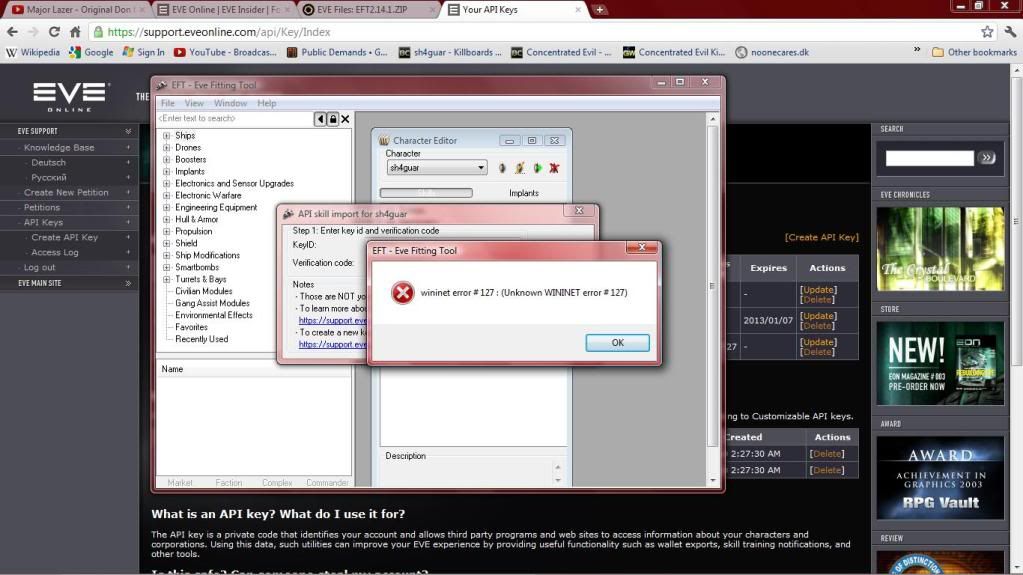Open the YouTube bookmark
Screen dimensions: 1023x575
pyautogui.click(x=225, y=52)
